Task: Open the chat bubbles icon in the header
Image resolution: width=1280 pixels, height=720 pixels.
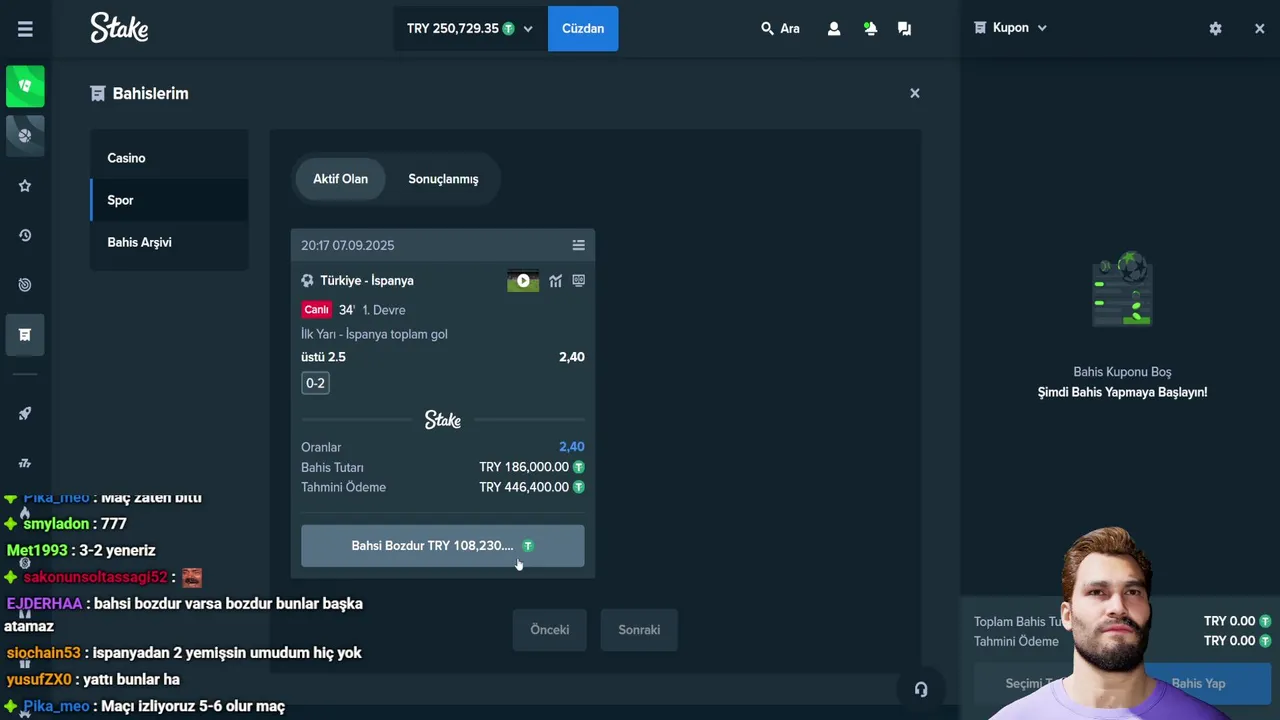Action: coord(904,29)
